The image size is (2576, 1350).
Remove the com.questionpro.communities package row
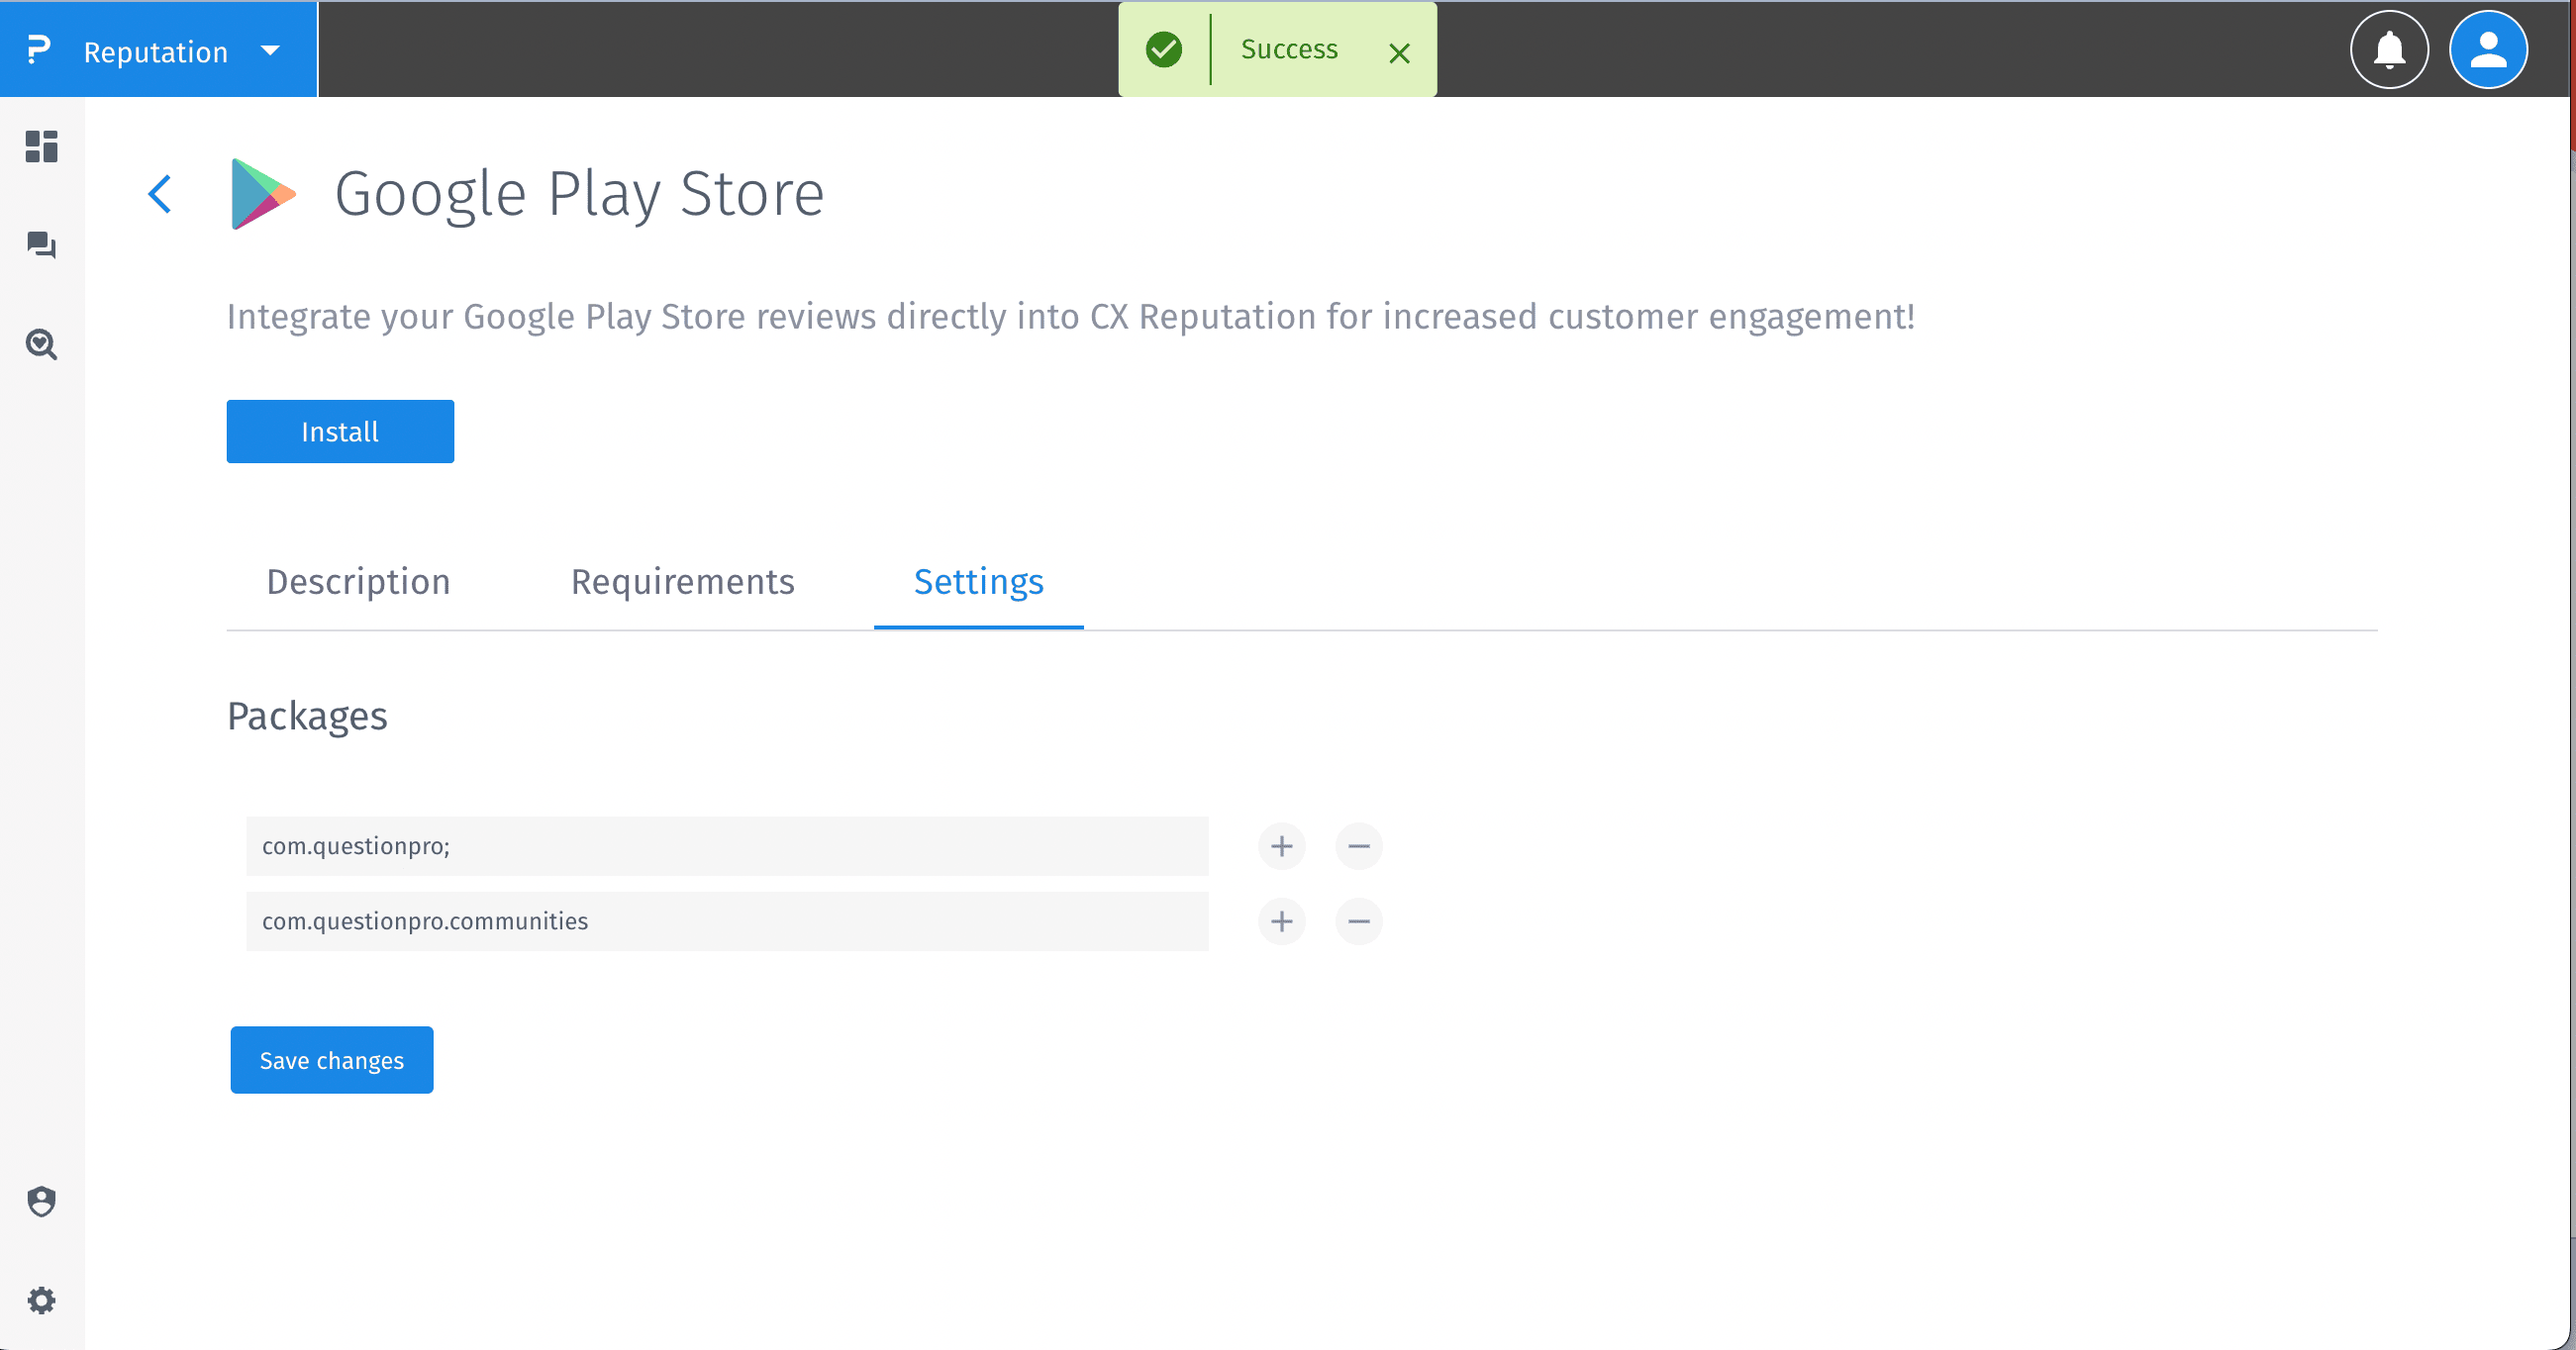click(x=1358, y=921)
